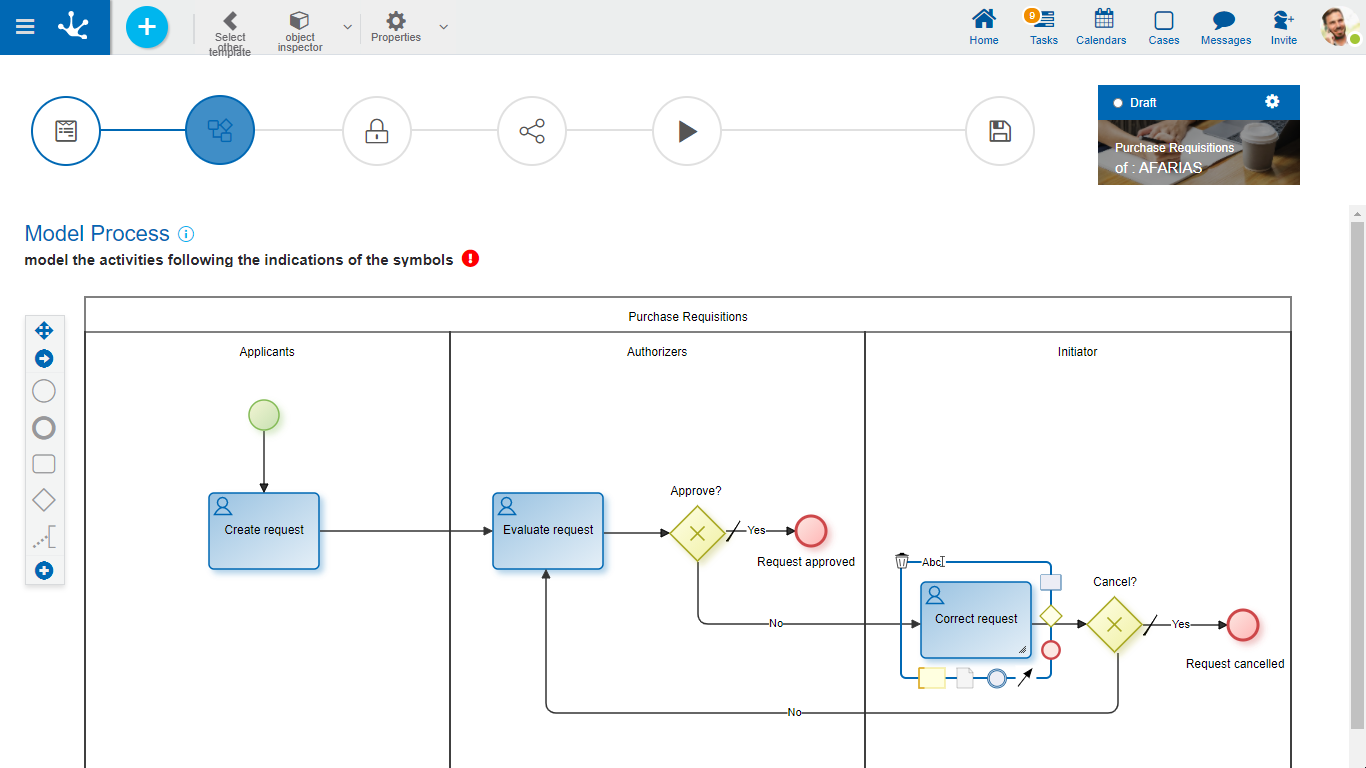Open Cases
The width and height of the screenshot is (1366, 768).
click(1164, 27)
